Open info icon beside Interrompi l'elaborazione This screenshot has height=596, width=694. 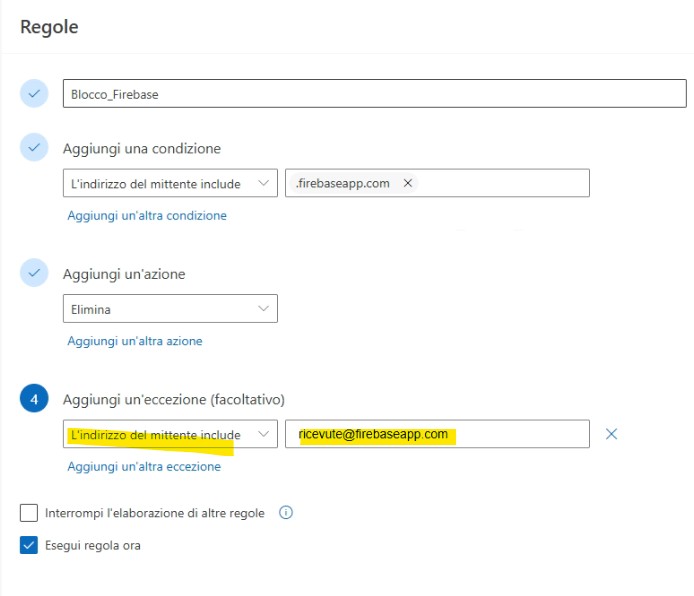(286, 513)
